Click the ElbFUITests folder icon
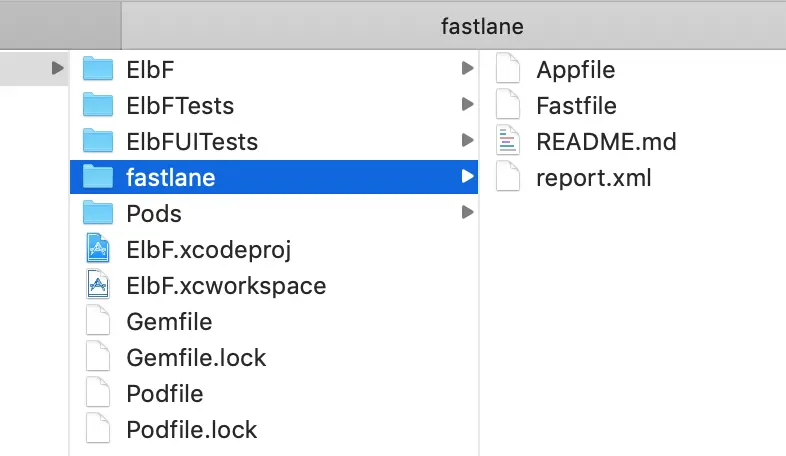The image size is (786, 456). coord(98,141)
